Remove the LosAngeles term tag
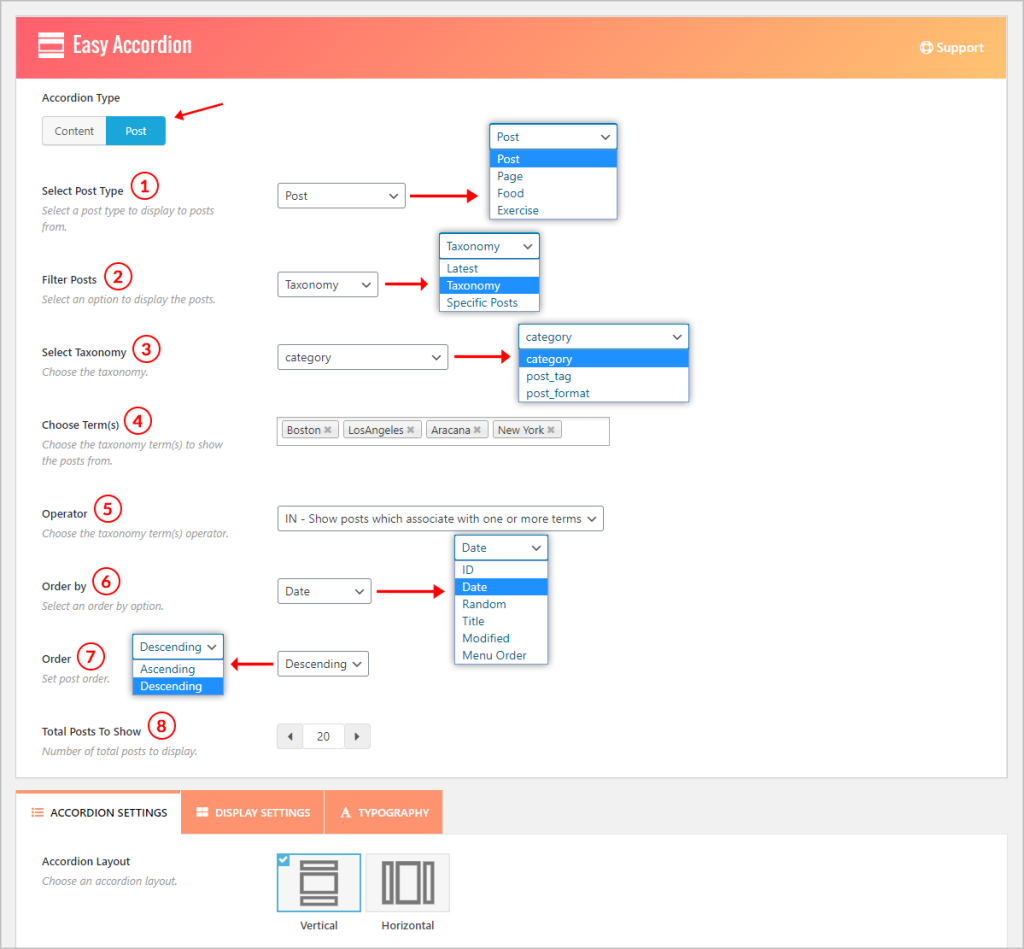Image resolution: width=1024 pixels, height=949 pixels. [x=411, y=430]
